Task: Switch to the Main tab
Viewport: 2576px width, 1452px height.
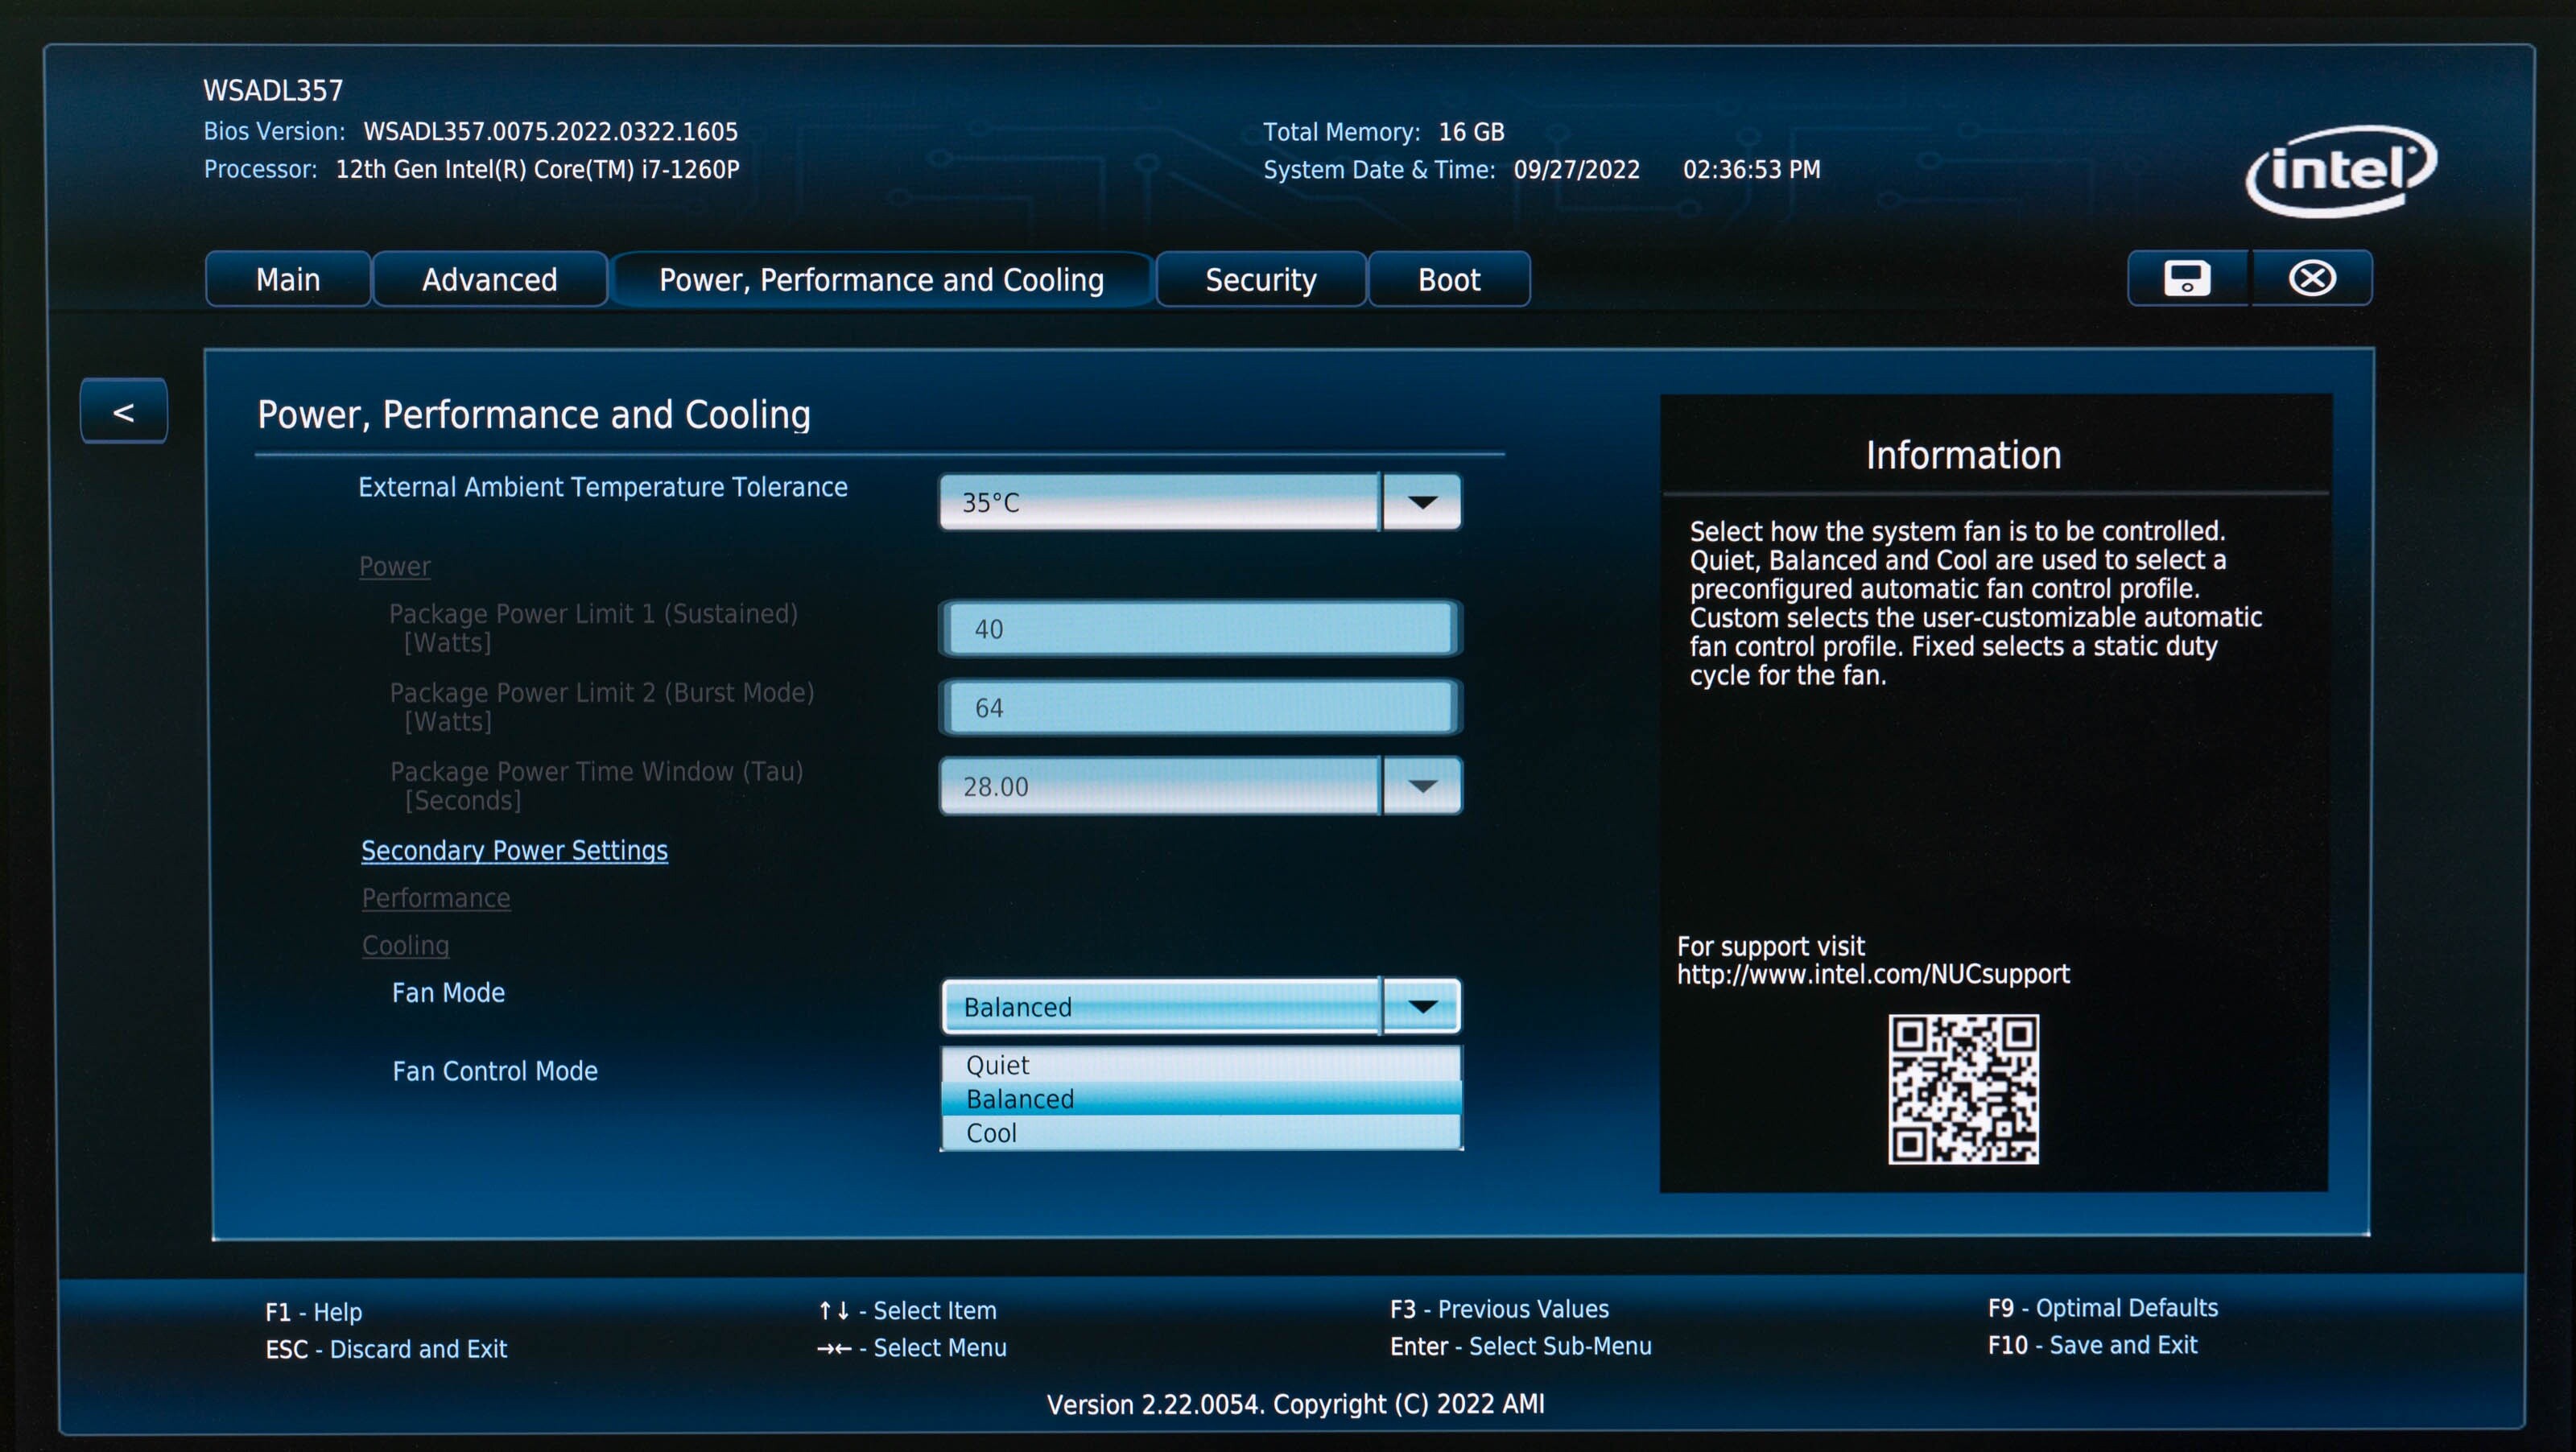Action: (x=288, y=280)
